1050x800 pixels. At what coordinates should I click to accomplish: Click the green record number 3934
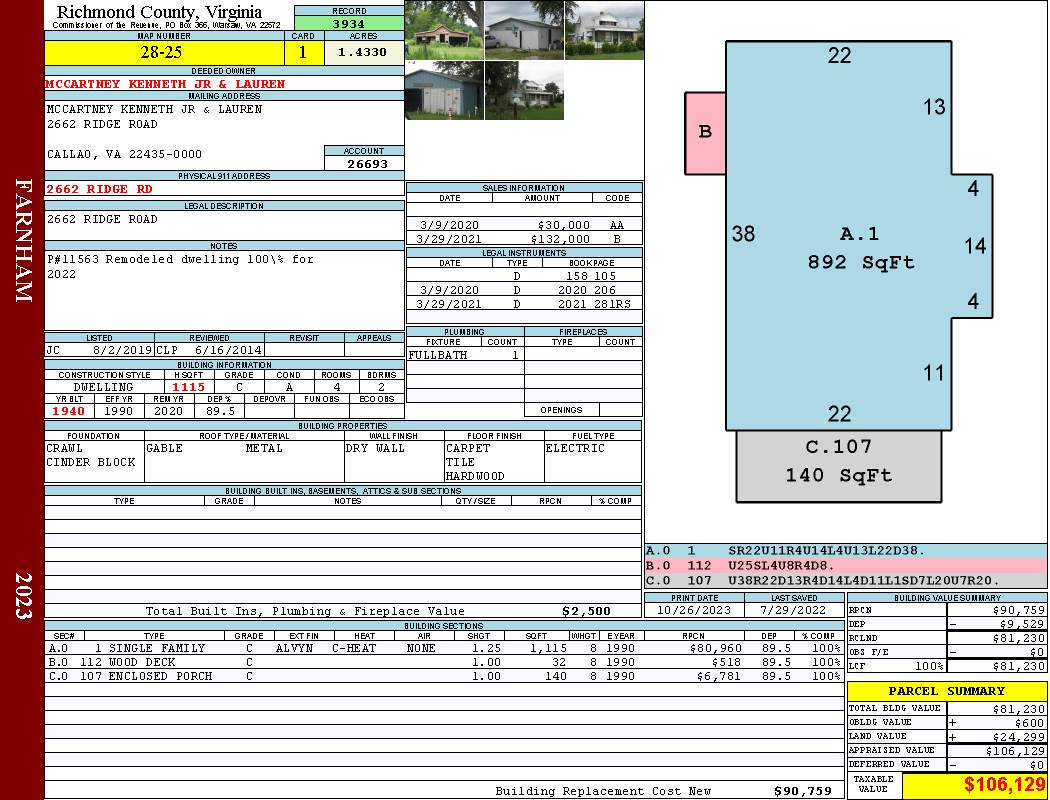coord(349,24)
